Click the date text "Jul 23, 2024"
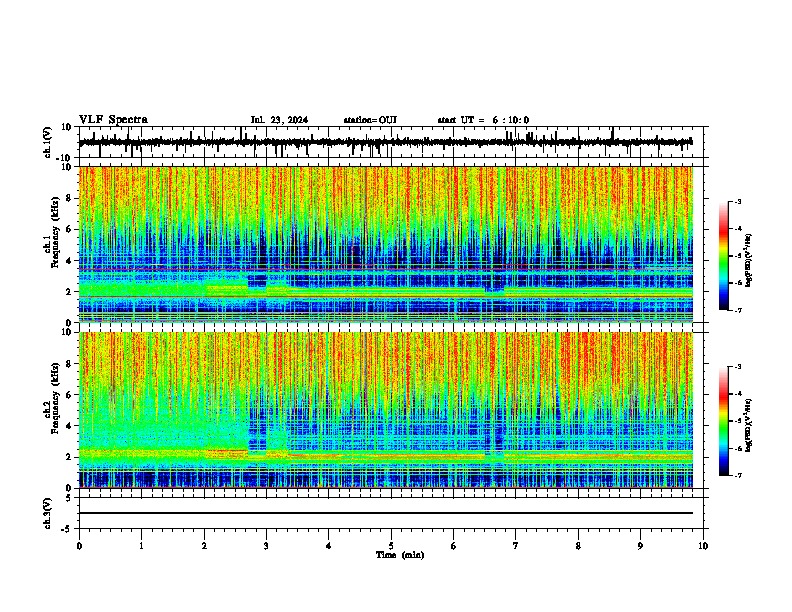Viewport: 792px width, 612px height. 279,120
